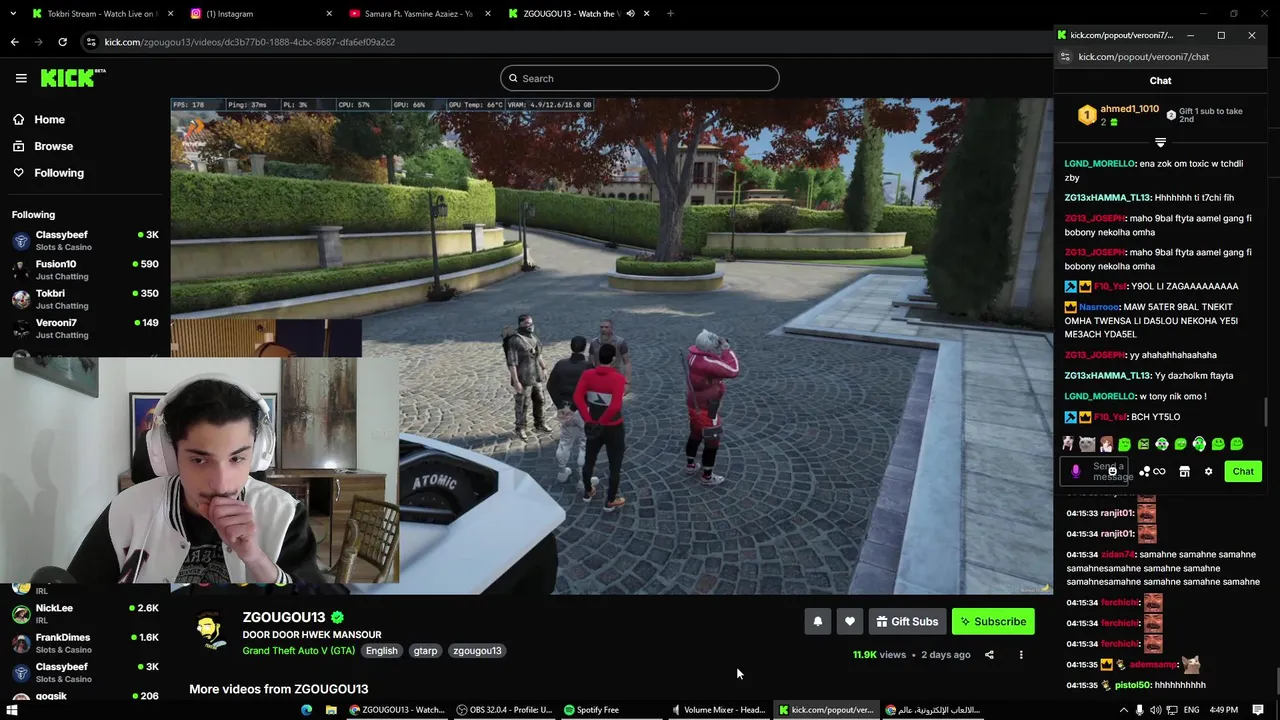
Task: Click the main browser address bar URL
Action: click(x=250, y=42)
